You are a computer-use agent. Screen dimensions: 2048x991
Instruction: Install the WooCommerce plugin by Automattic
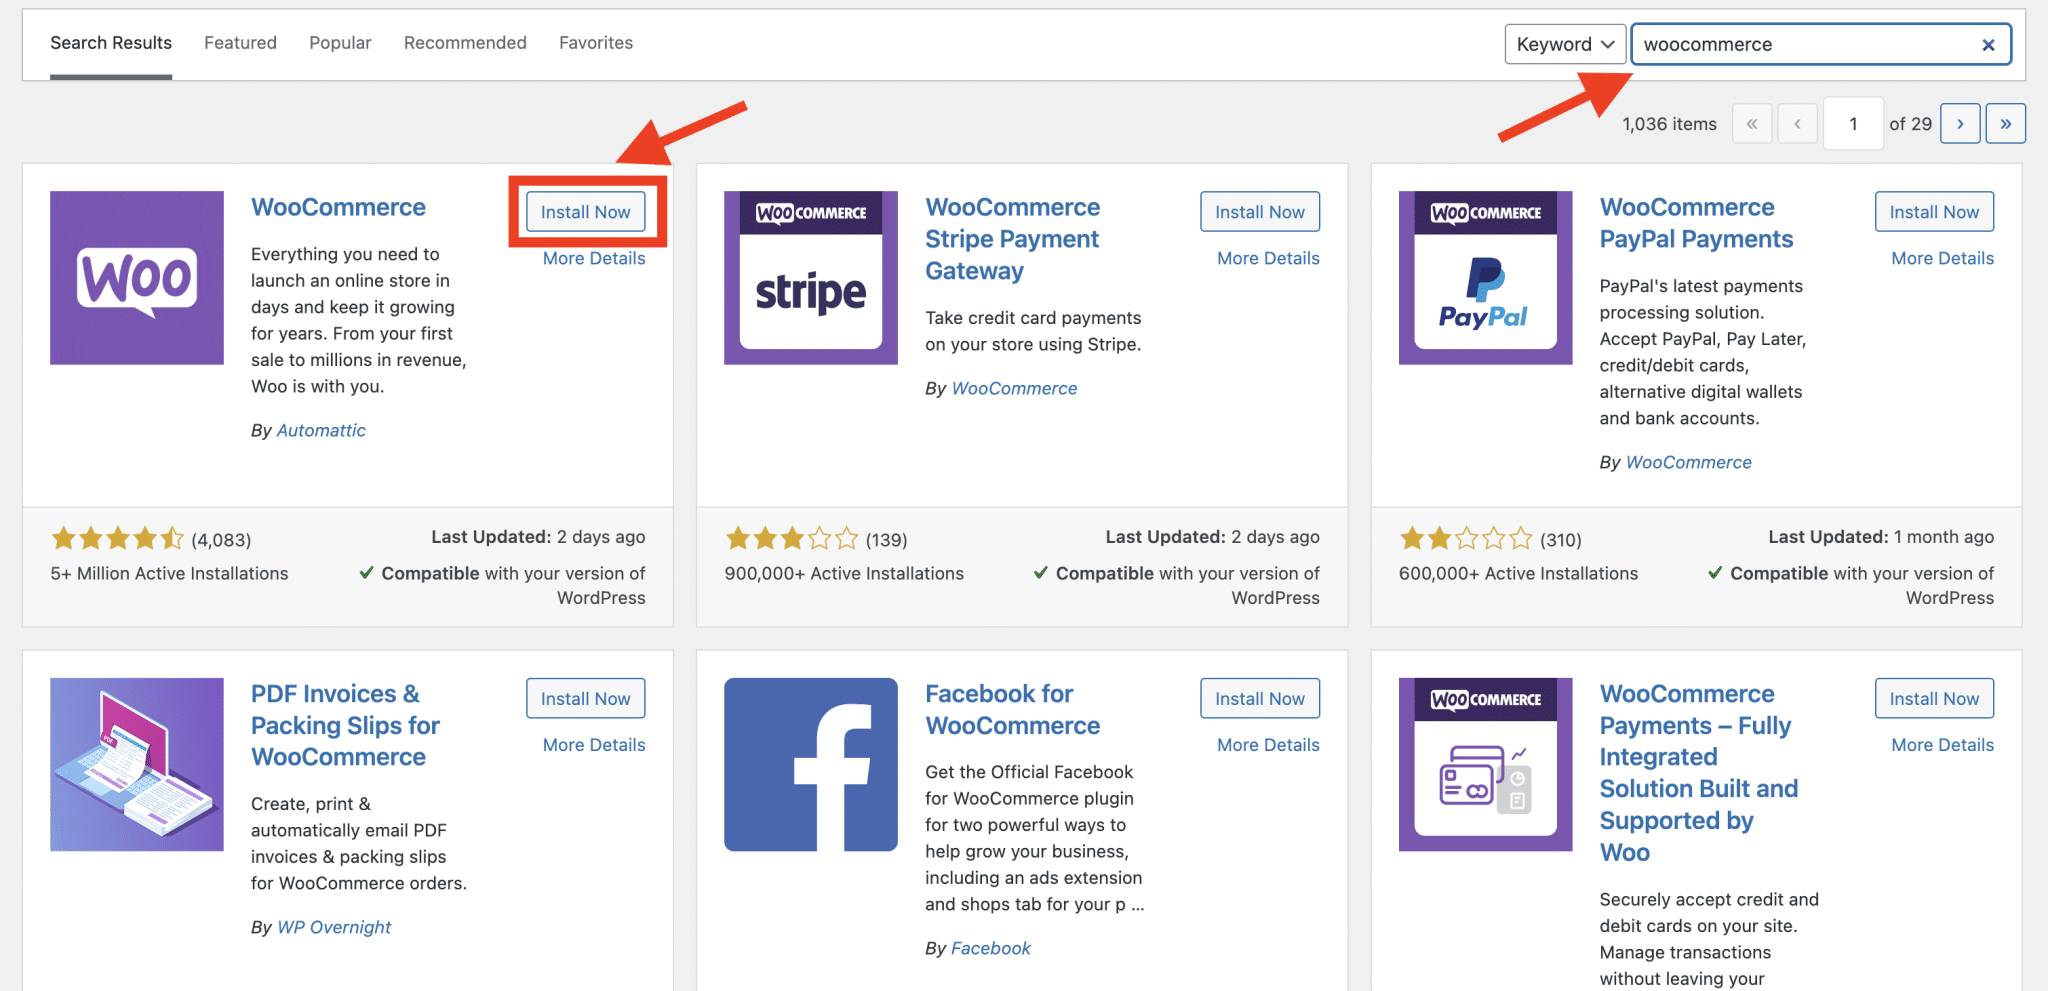(x=585, y=212)
